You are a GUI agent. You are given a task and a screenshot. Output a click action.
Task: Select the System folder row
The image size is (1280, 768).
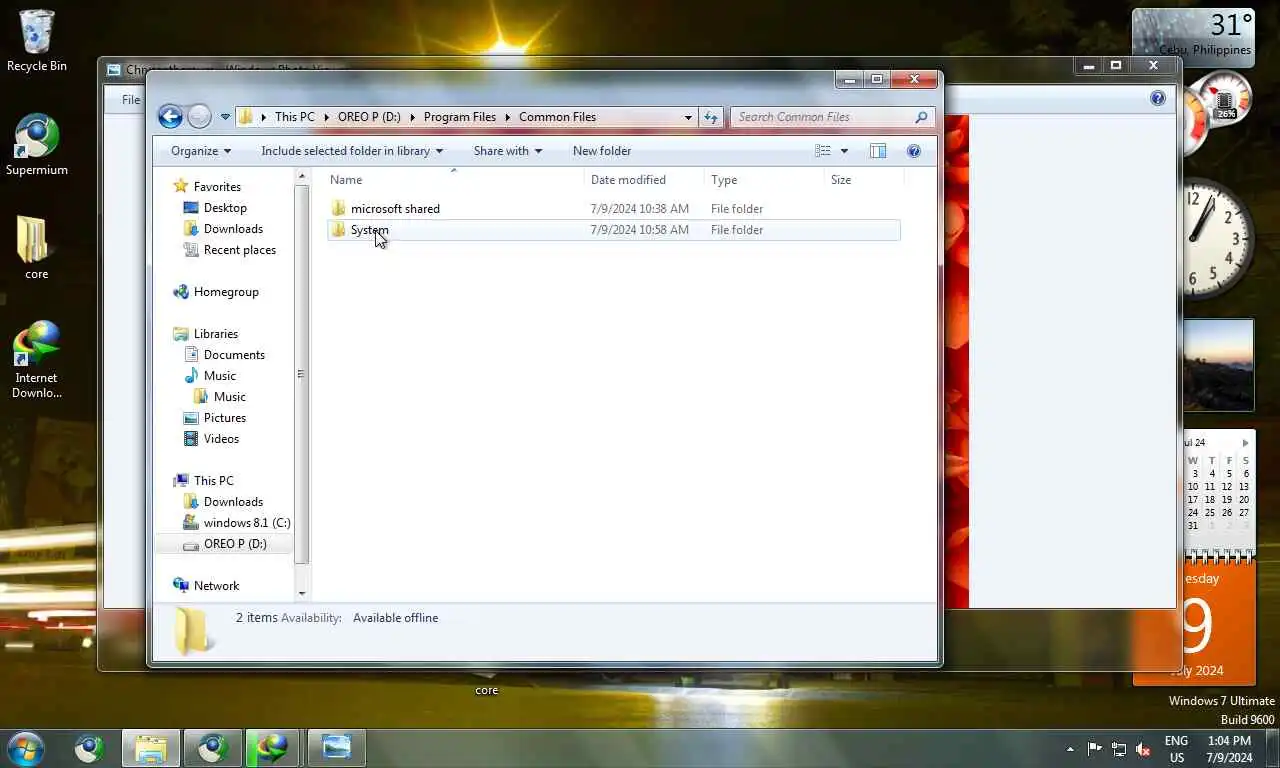(x=614, y=230)
